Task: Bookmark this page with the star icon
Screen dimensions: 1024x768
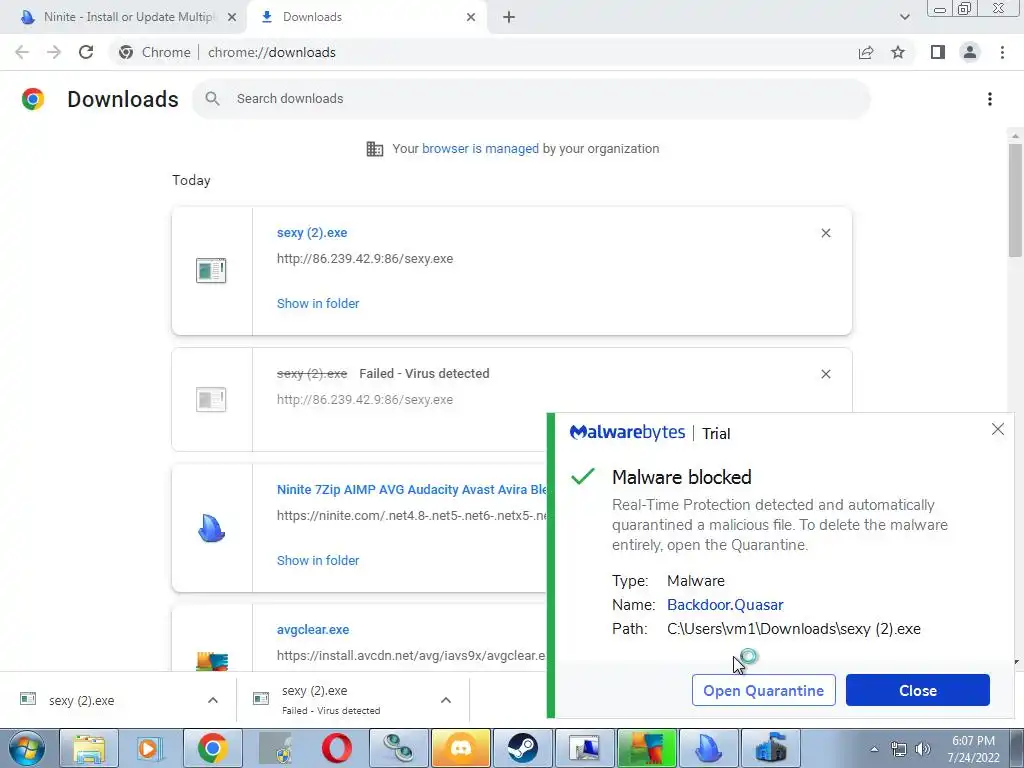Action: [898, 52]
